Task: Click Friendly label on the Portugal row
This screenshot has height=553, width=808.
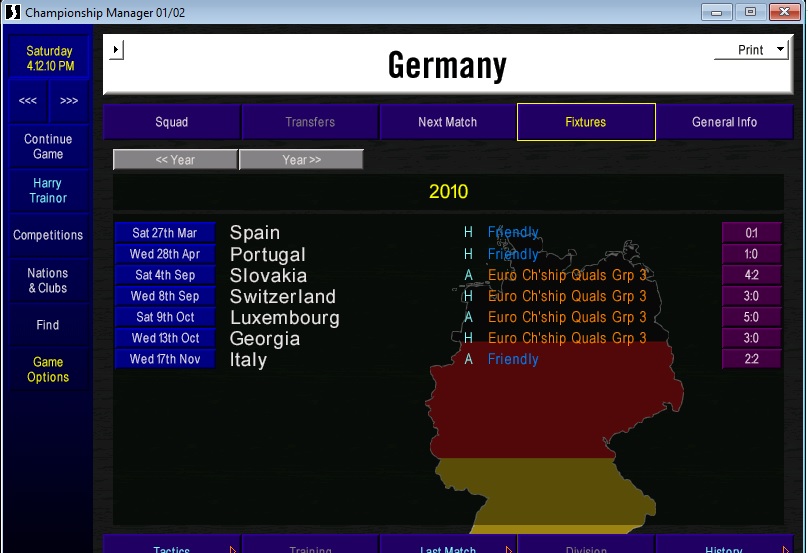Action: point(513,254)
